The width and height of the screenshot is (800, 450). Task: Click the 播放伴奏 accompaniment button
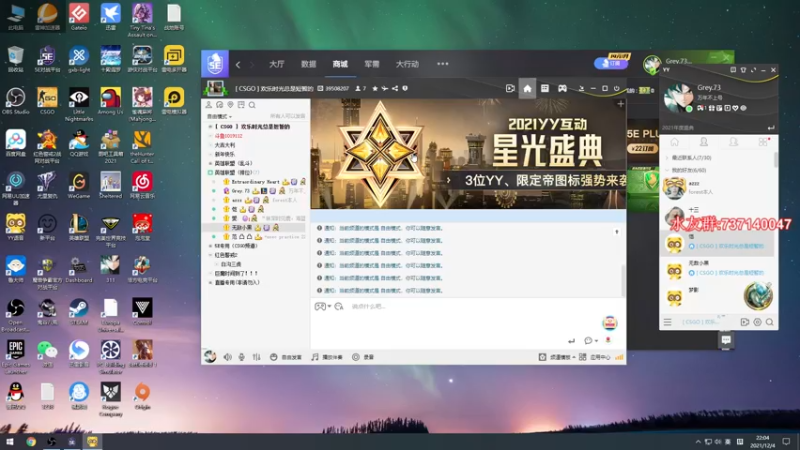[327, 357]
